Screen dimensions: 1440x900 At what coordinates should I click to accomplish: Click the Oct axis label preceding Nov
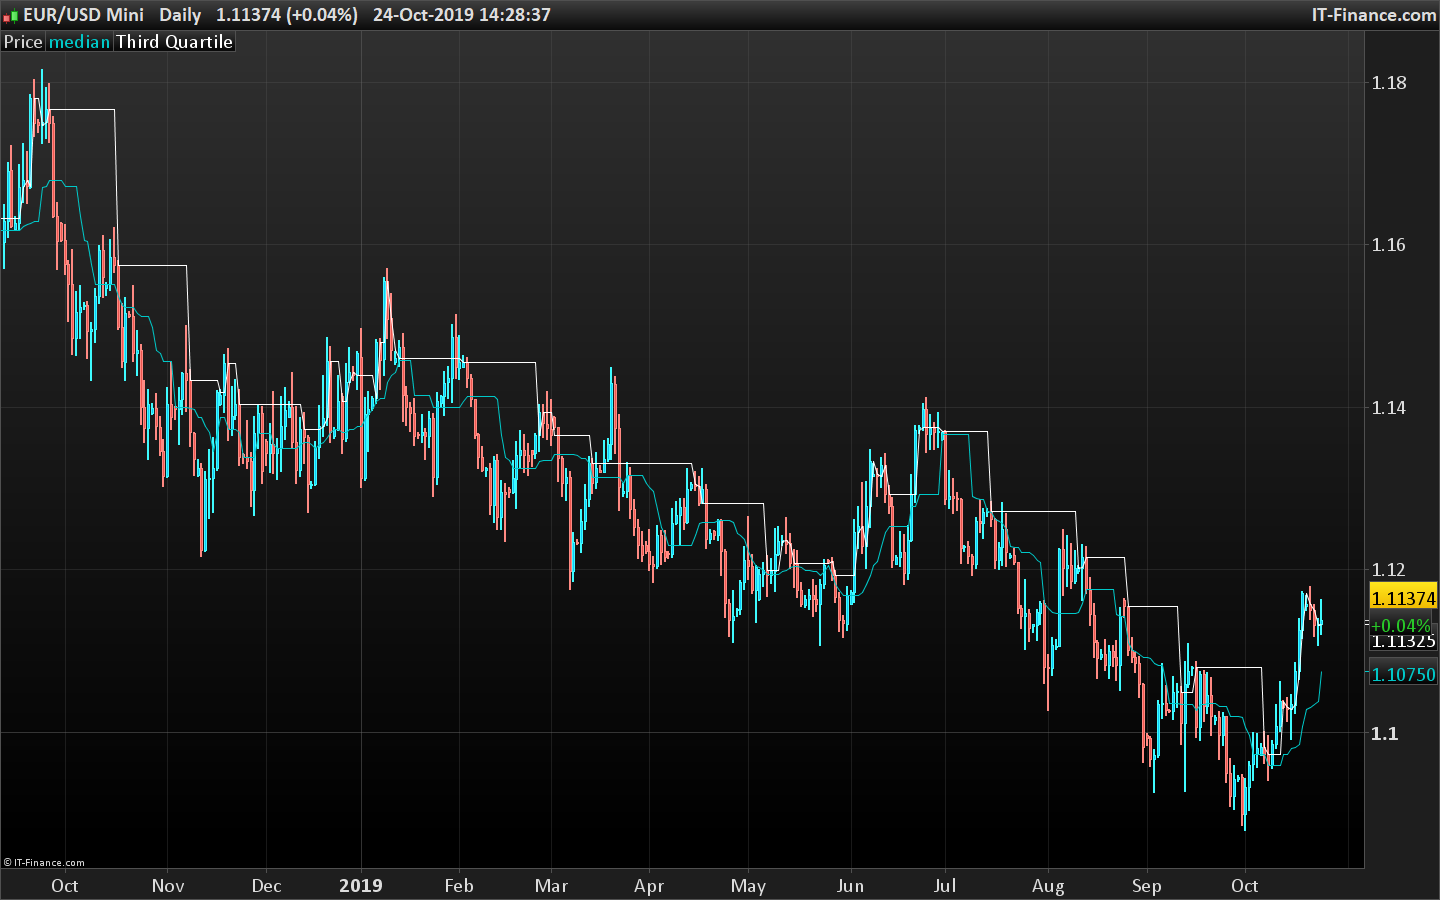[x=65, y=886]
